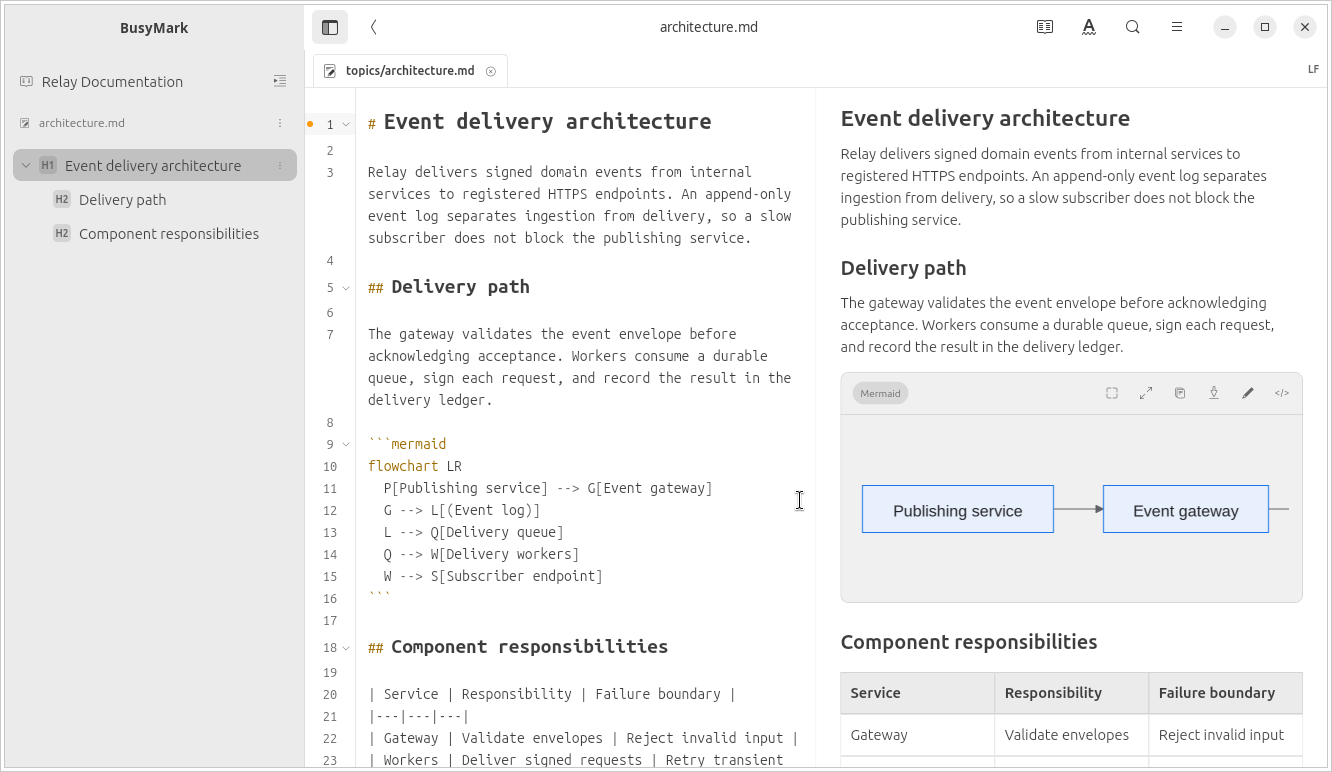Viewport: 1332px width, 772px height.
Task: Open the text formatting A icon
Action: 1089,27
